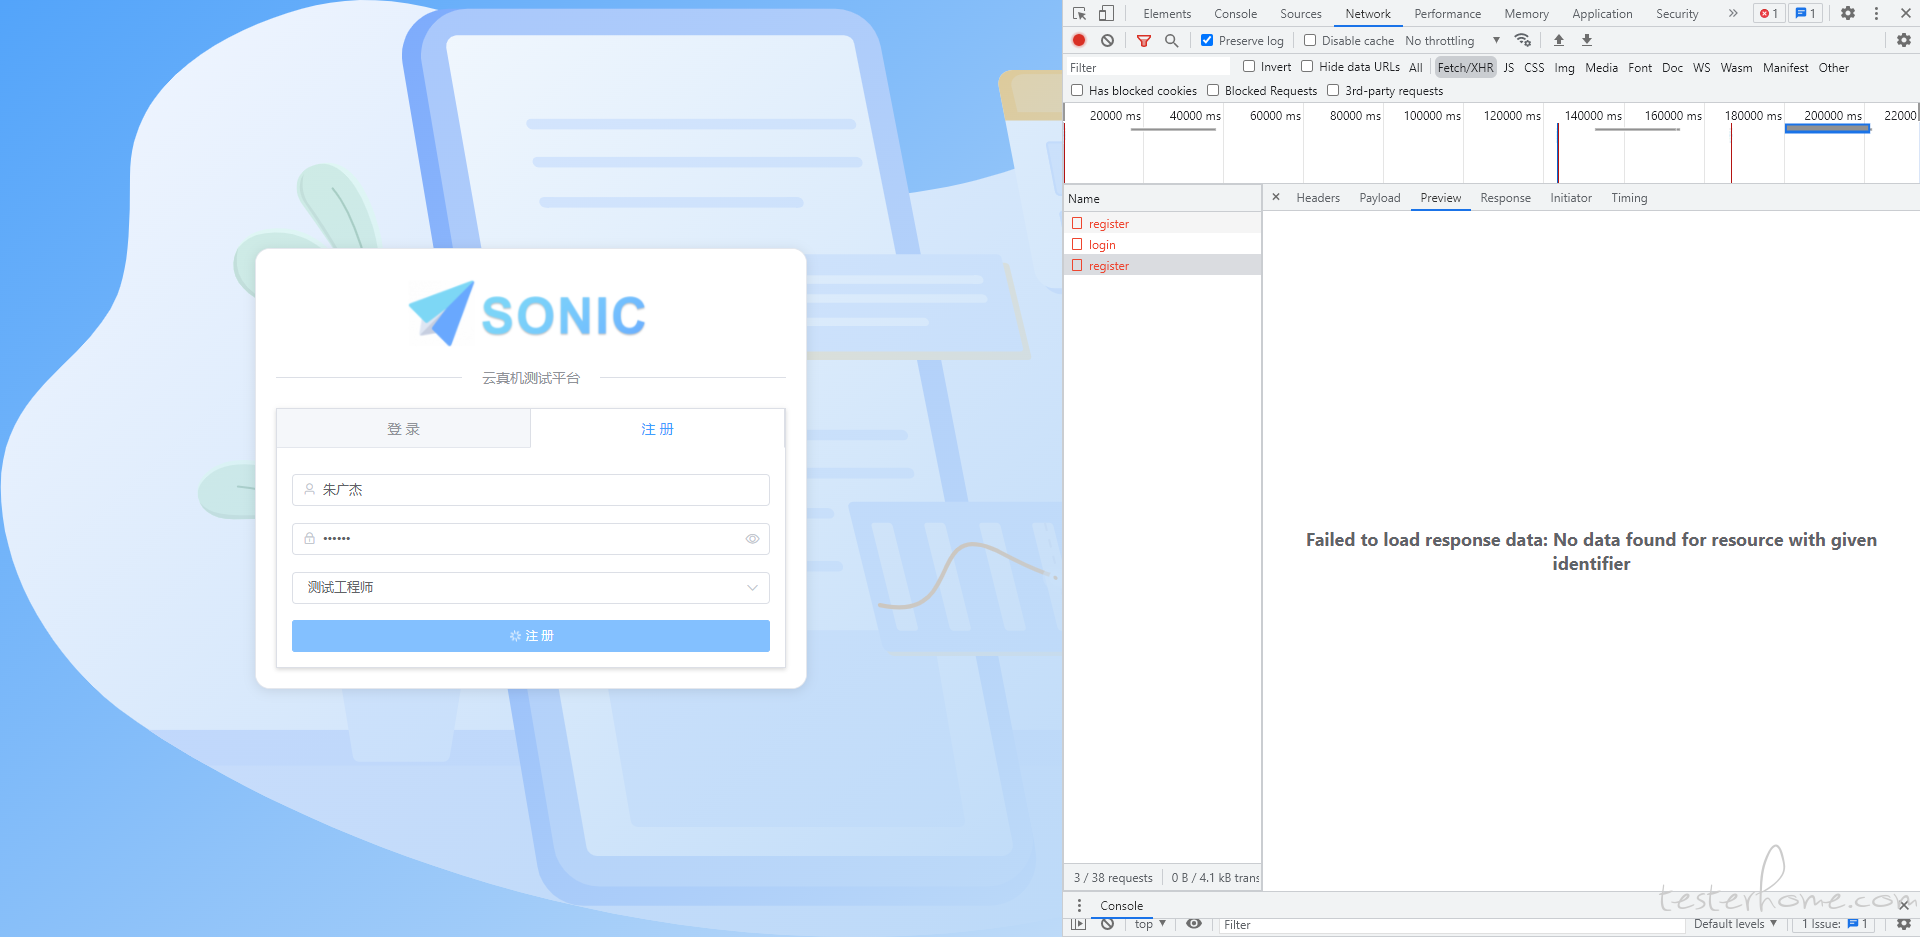This screenshot has height=937, width=1920.
Task: Open console drawer three-dot menu
Action: (x=1079, y=905)
